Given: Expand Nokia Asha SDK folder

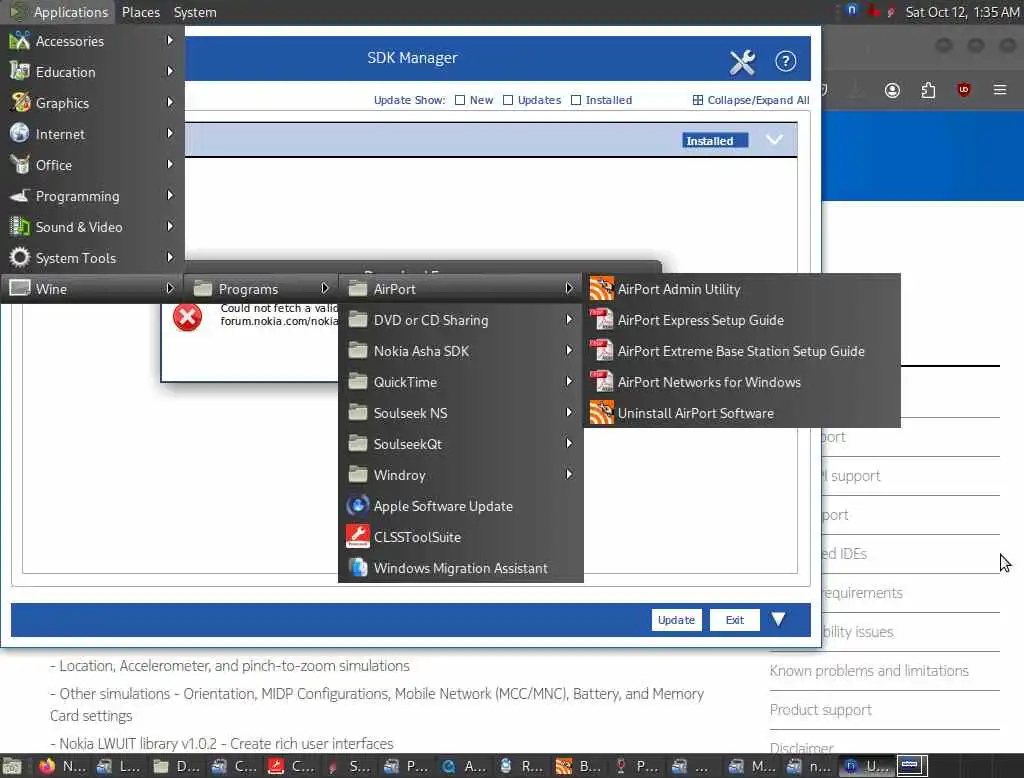Looking at the screenshot, I should [460, 351].
